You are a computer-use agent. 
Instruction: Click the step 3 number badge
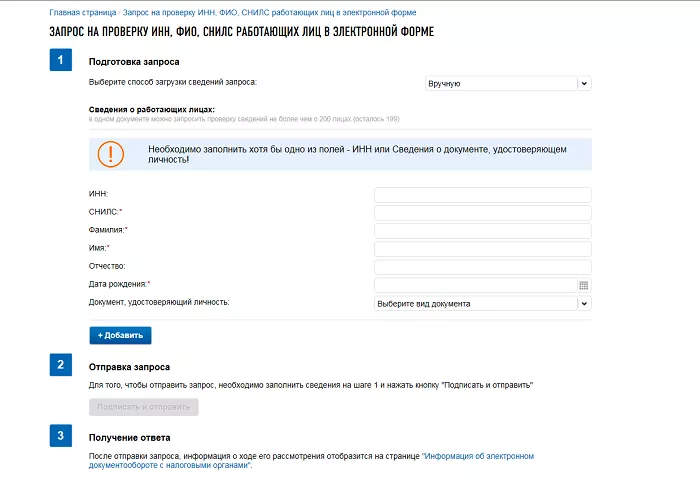click(x=61, y=436)
